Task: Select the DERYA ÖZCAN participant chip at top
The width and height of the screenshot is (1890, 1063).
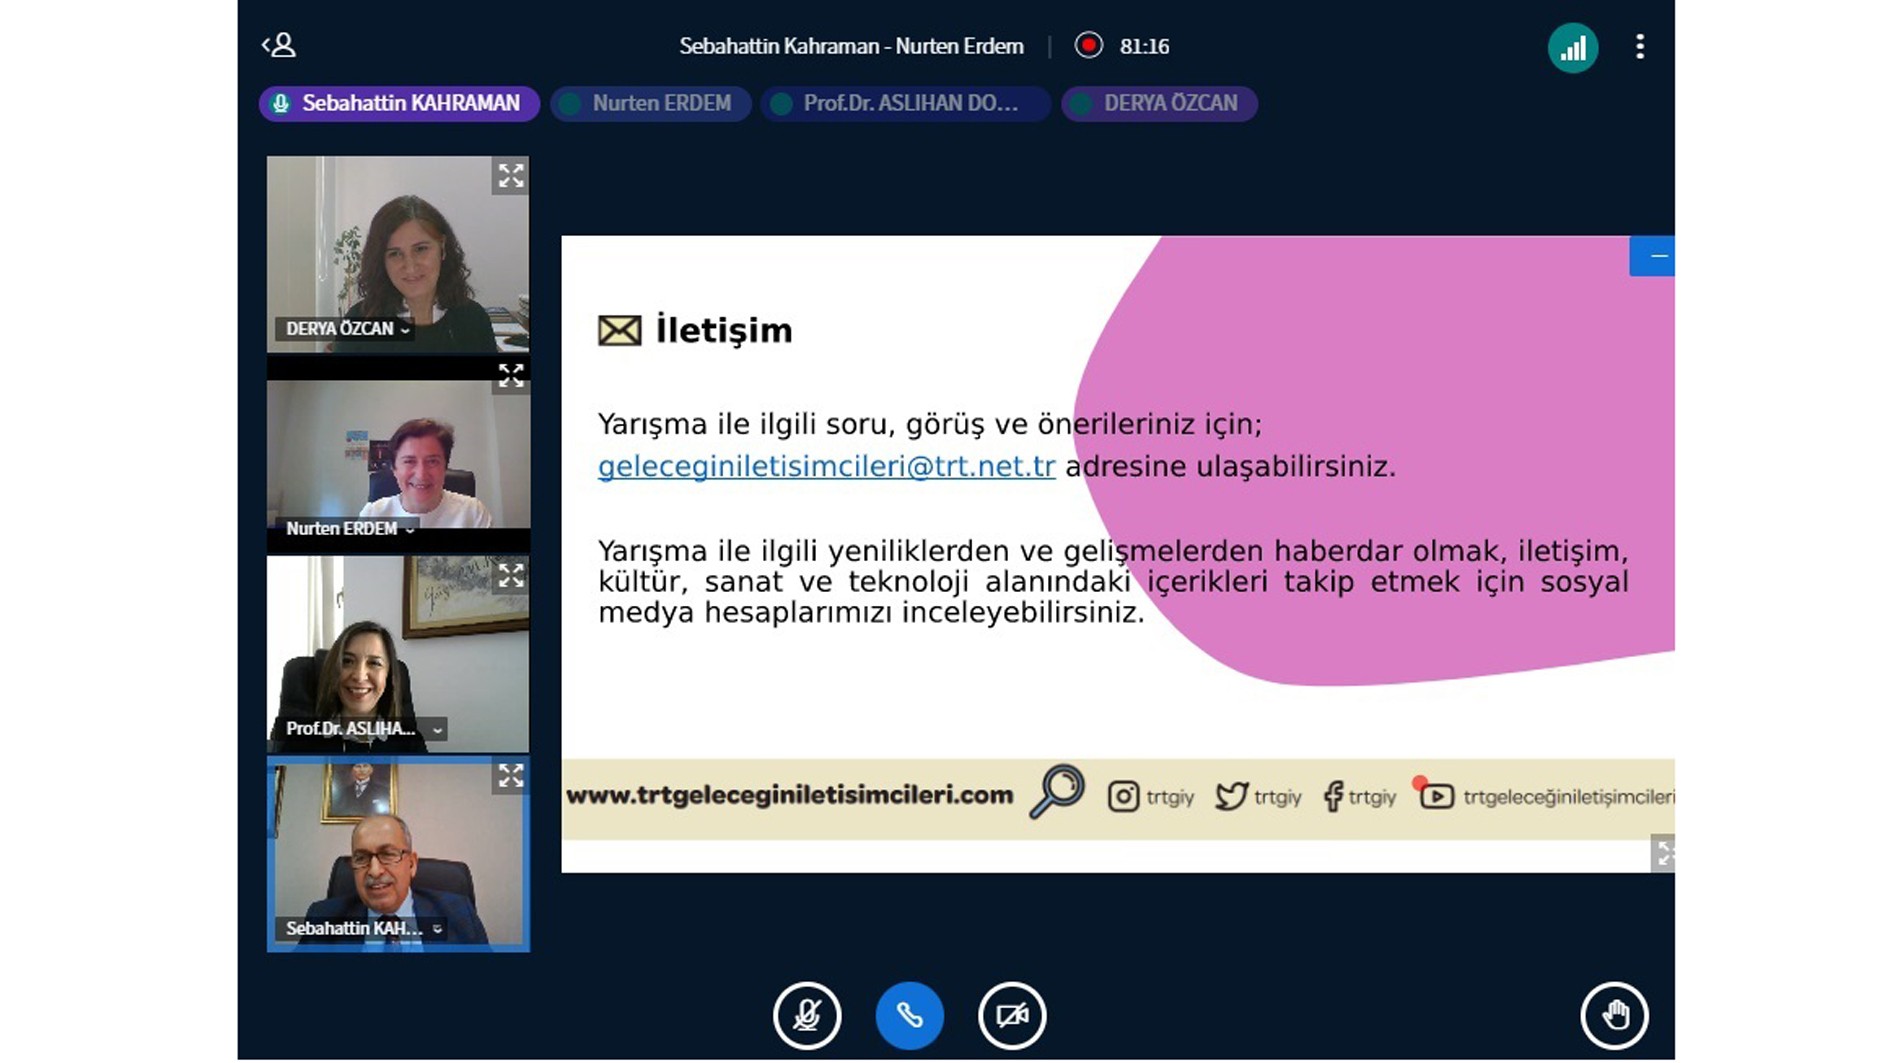Action: pos(1159,103)
